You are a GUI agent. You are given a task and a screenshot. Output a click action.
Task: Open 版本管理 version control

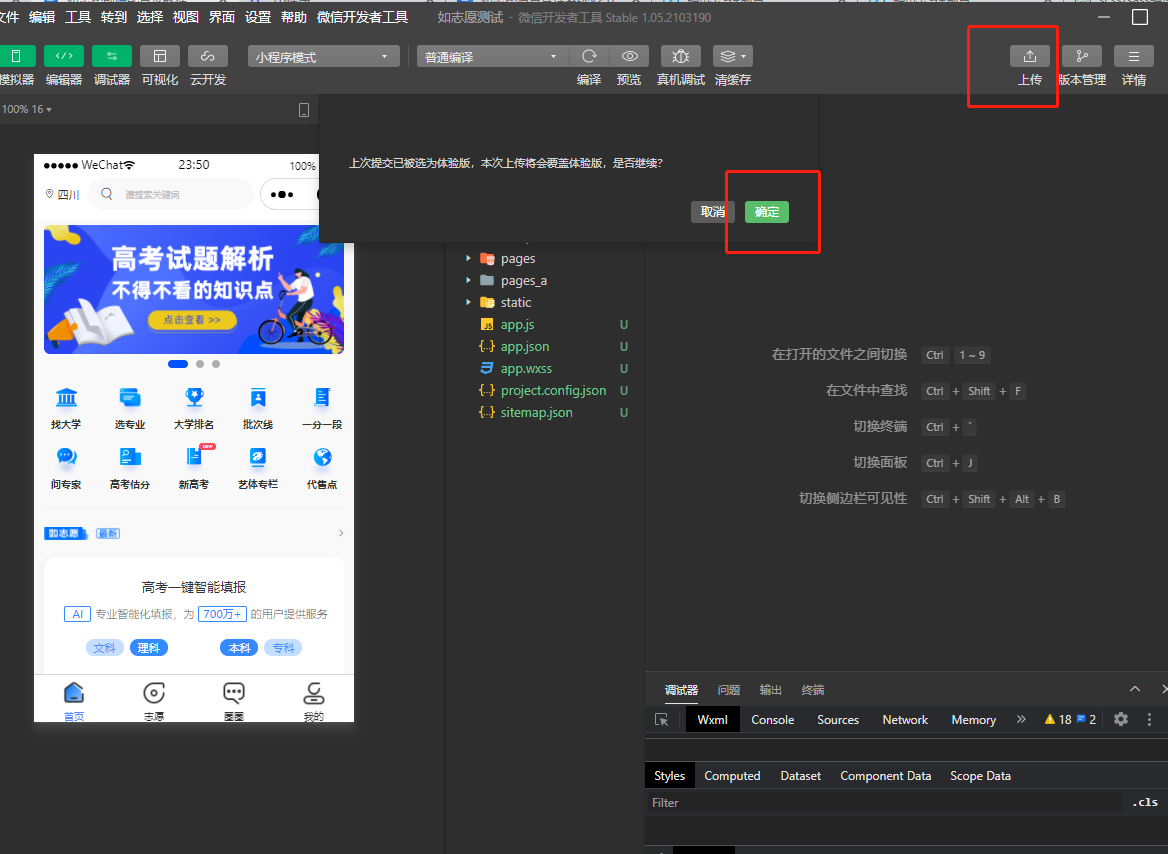1082,56
